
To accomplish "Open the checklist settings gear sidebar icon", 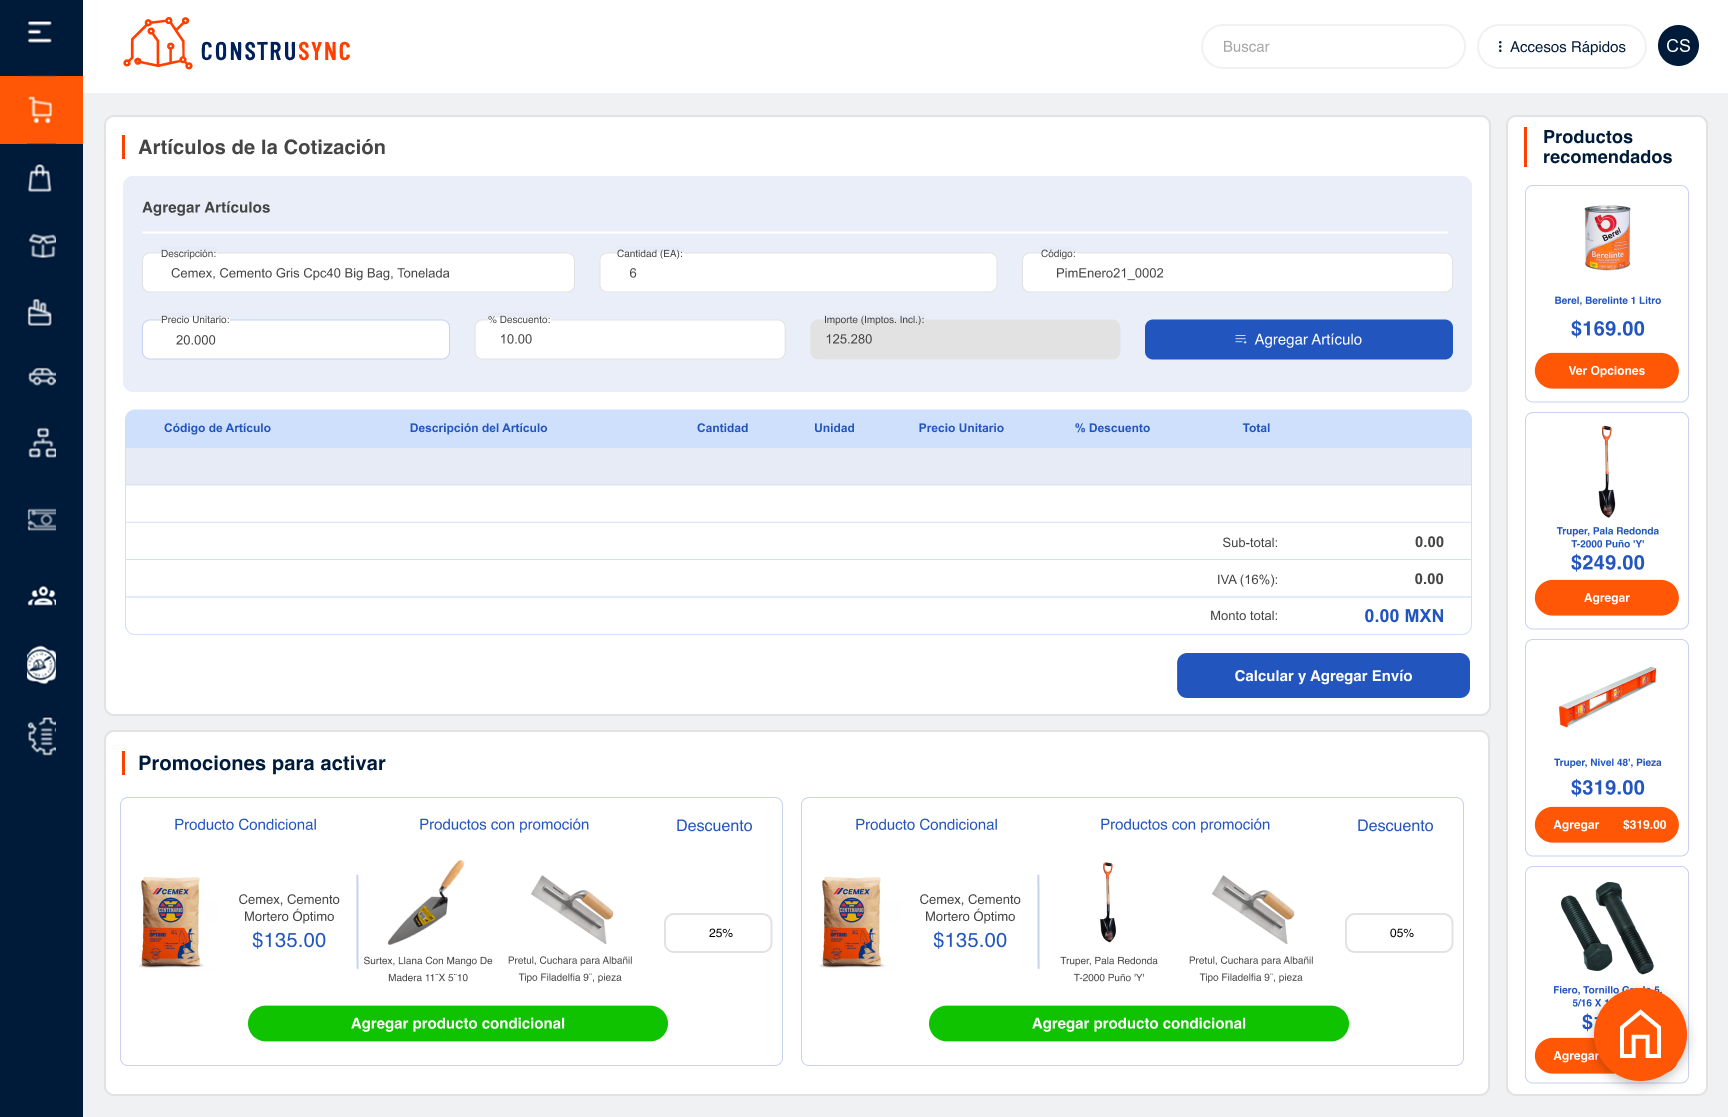I will (x=42, y=737).
